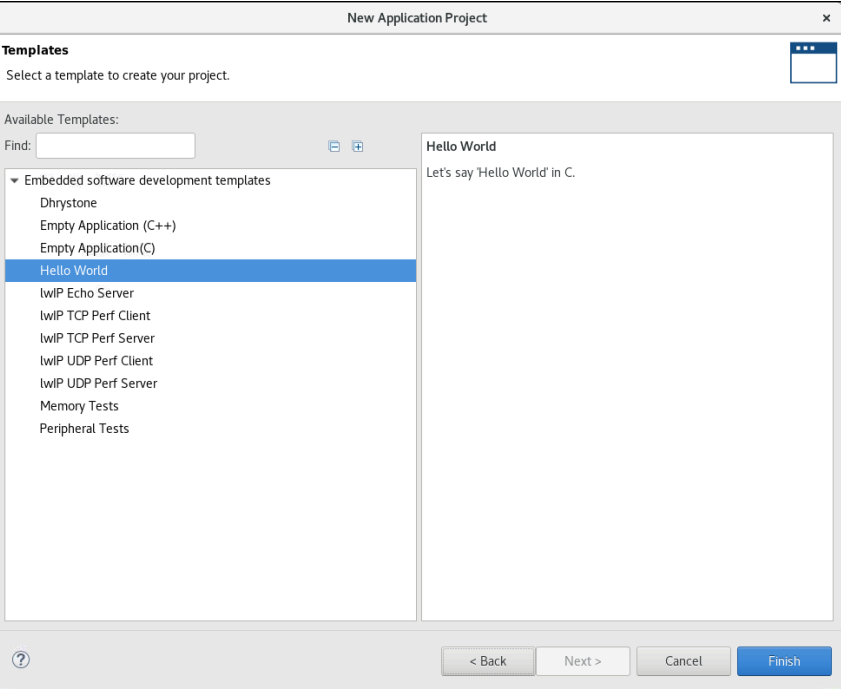The width and height of the screenshot is (841, 689).
Task: Go back to the previous wizard page
Action: pos(488,661)
